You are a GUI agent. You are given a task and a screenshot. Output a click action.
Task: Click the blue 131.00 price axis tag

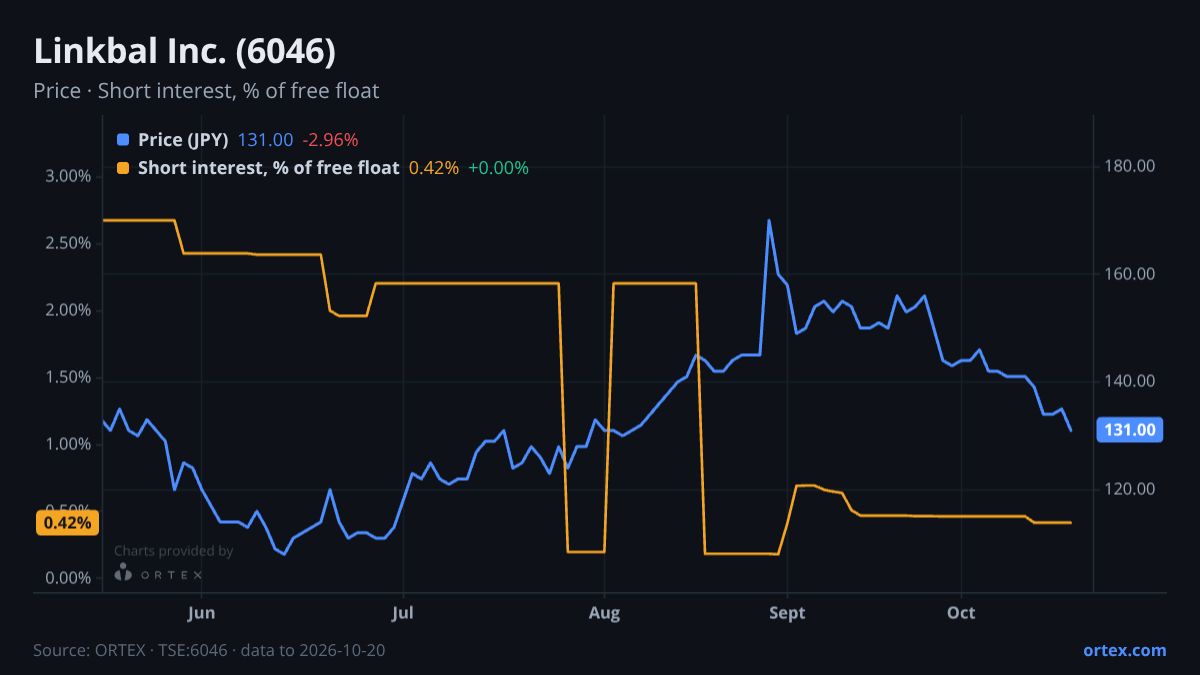click(1130, 430)
